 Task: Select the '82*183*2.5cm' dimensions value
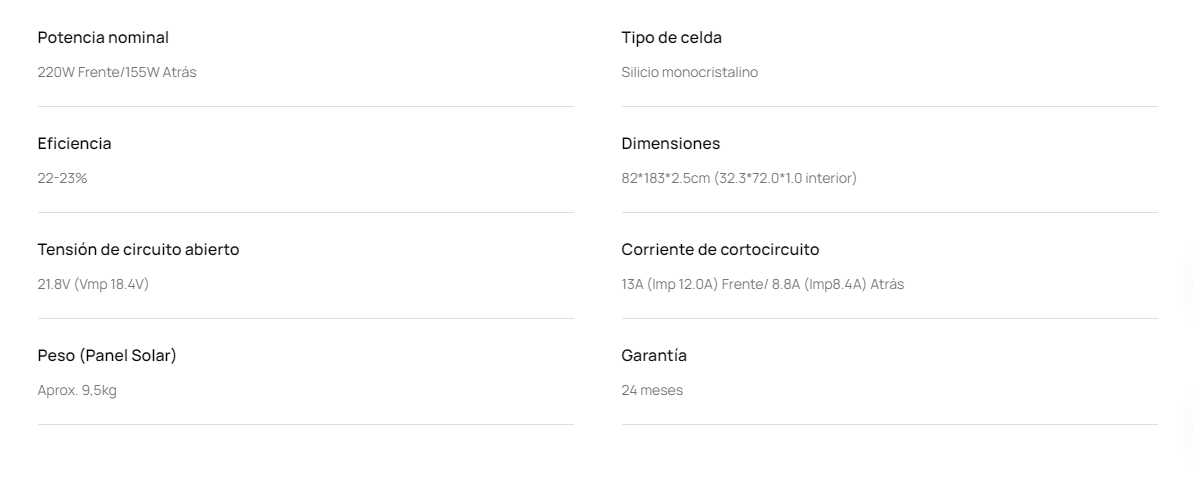pos(665,178)
